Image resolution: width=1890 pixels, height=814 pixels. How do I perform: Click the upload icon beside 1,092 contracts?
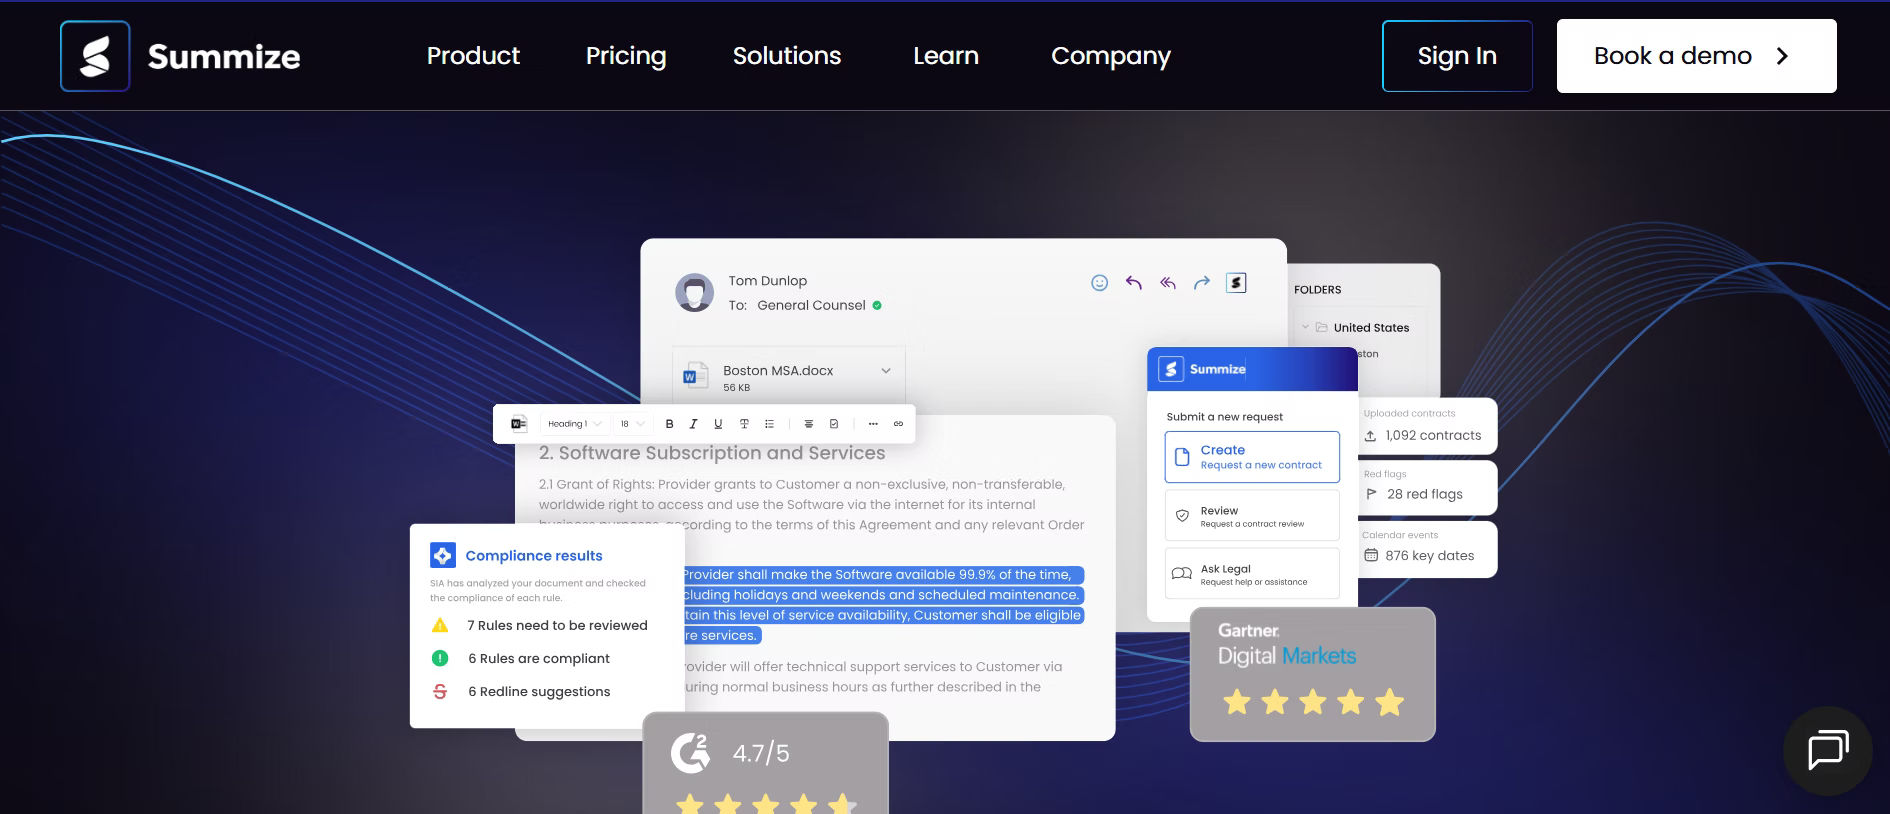(1371, 436)
